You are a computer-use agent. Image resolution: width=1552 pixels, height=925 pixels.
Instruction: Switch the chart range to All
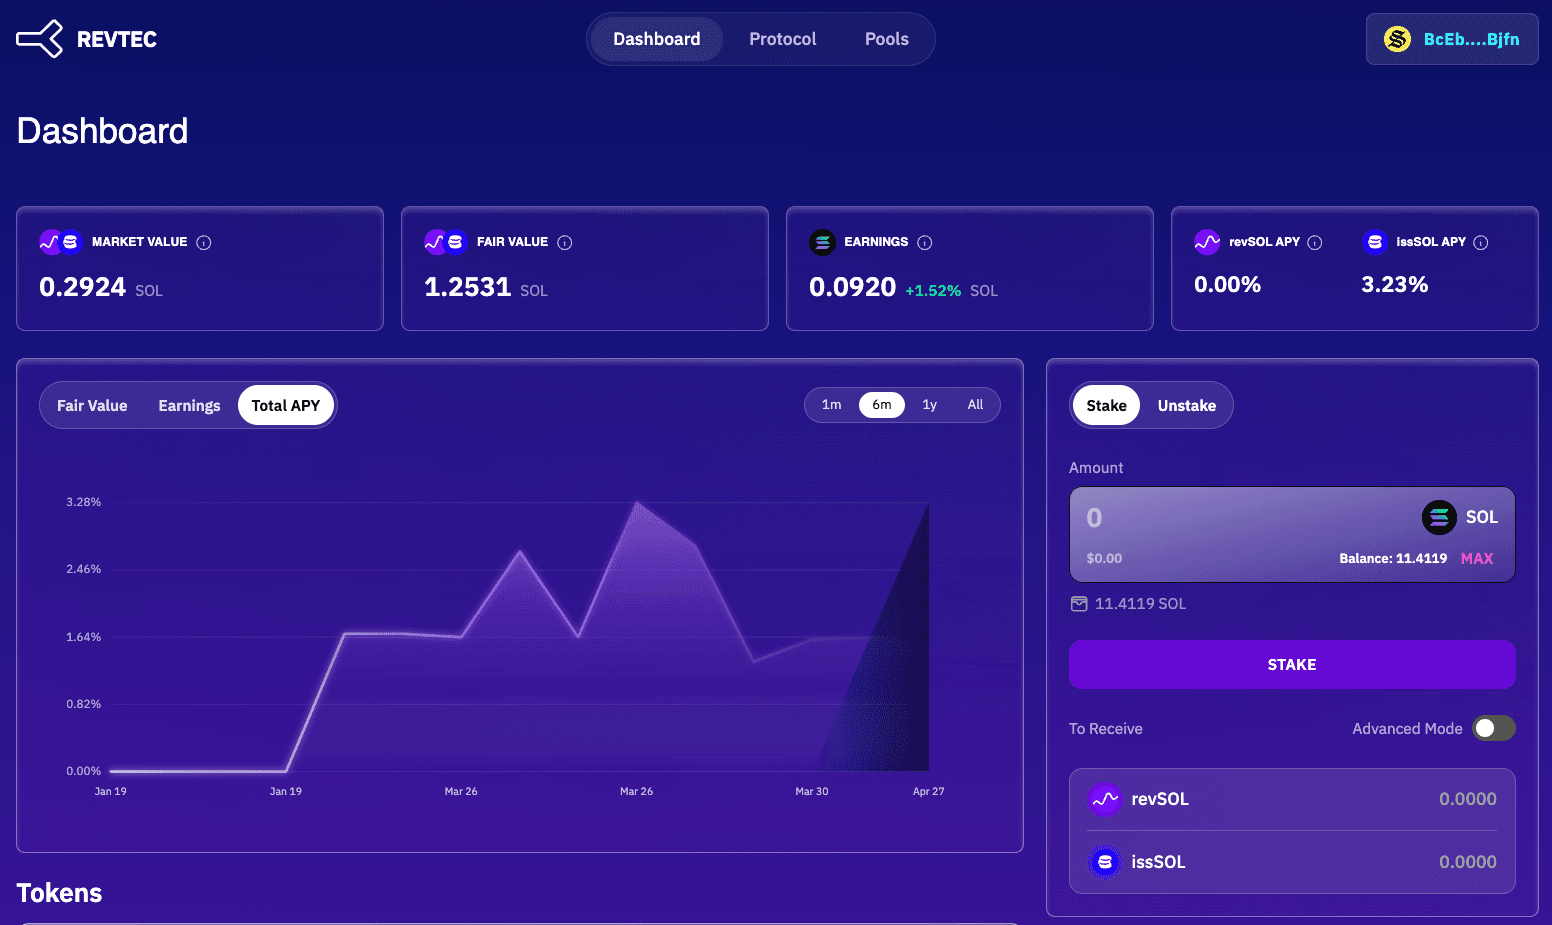(x=975, y=405)
